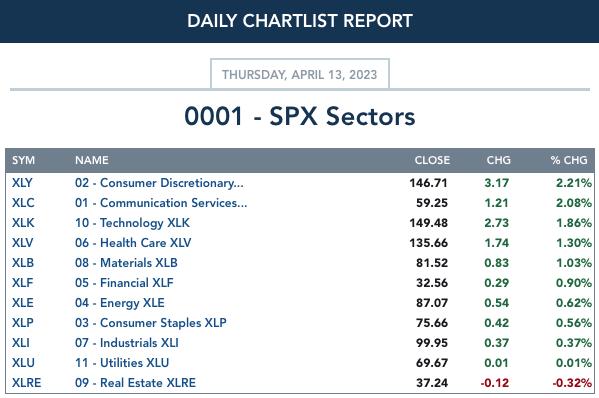Select 07 - Industrials XLI entry

pyautogui.click(x=127, y=343)
